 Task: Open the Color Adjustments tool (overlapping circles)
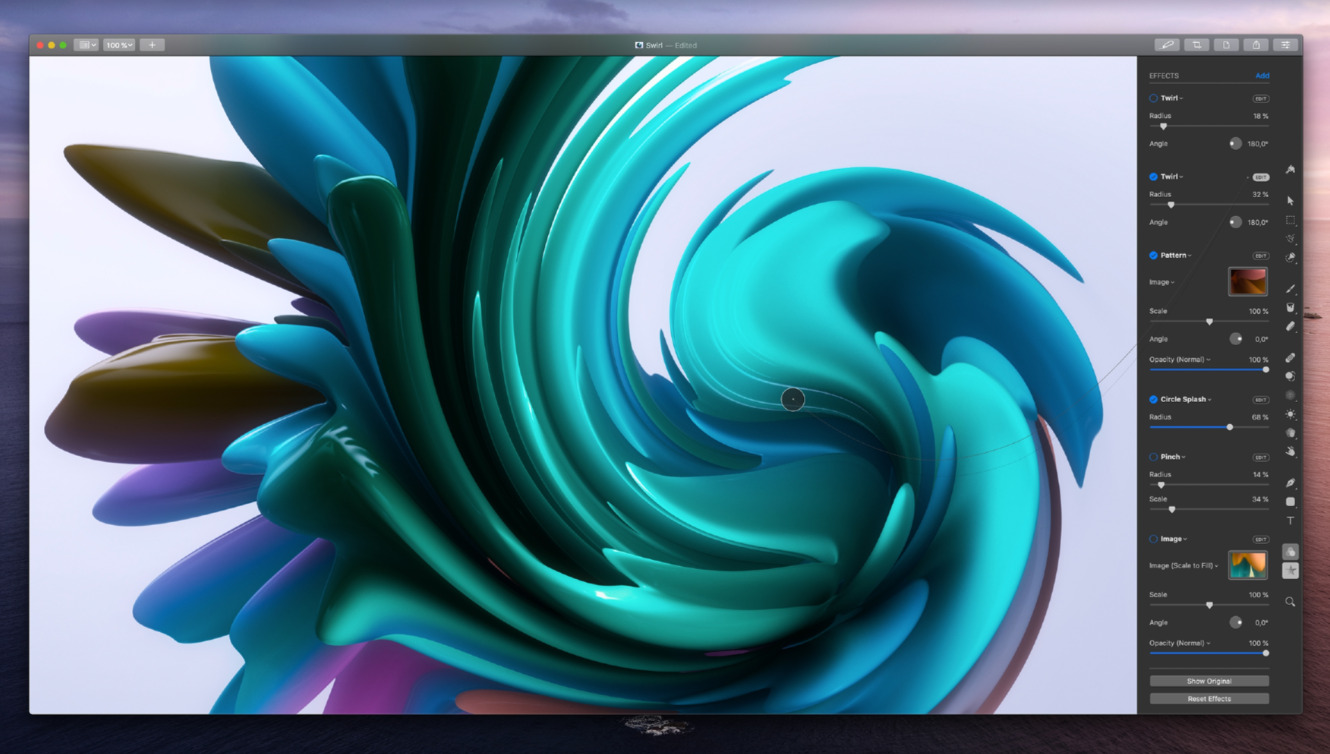(1290, 551)
